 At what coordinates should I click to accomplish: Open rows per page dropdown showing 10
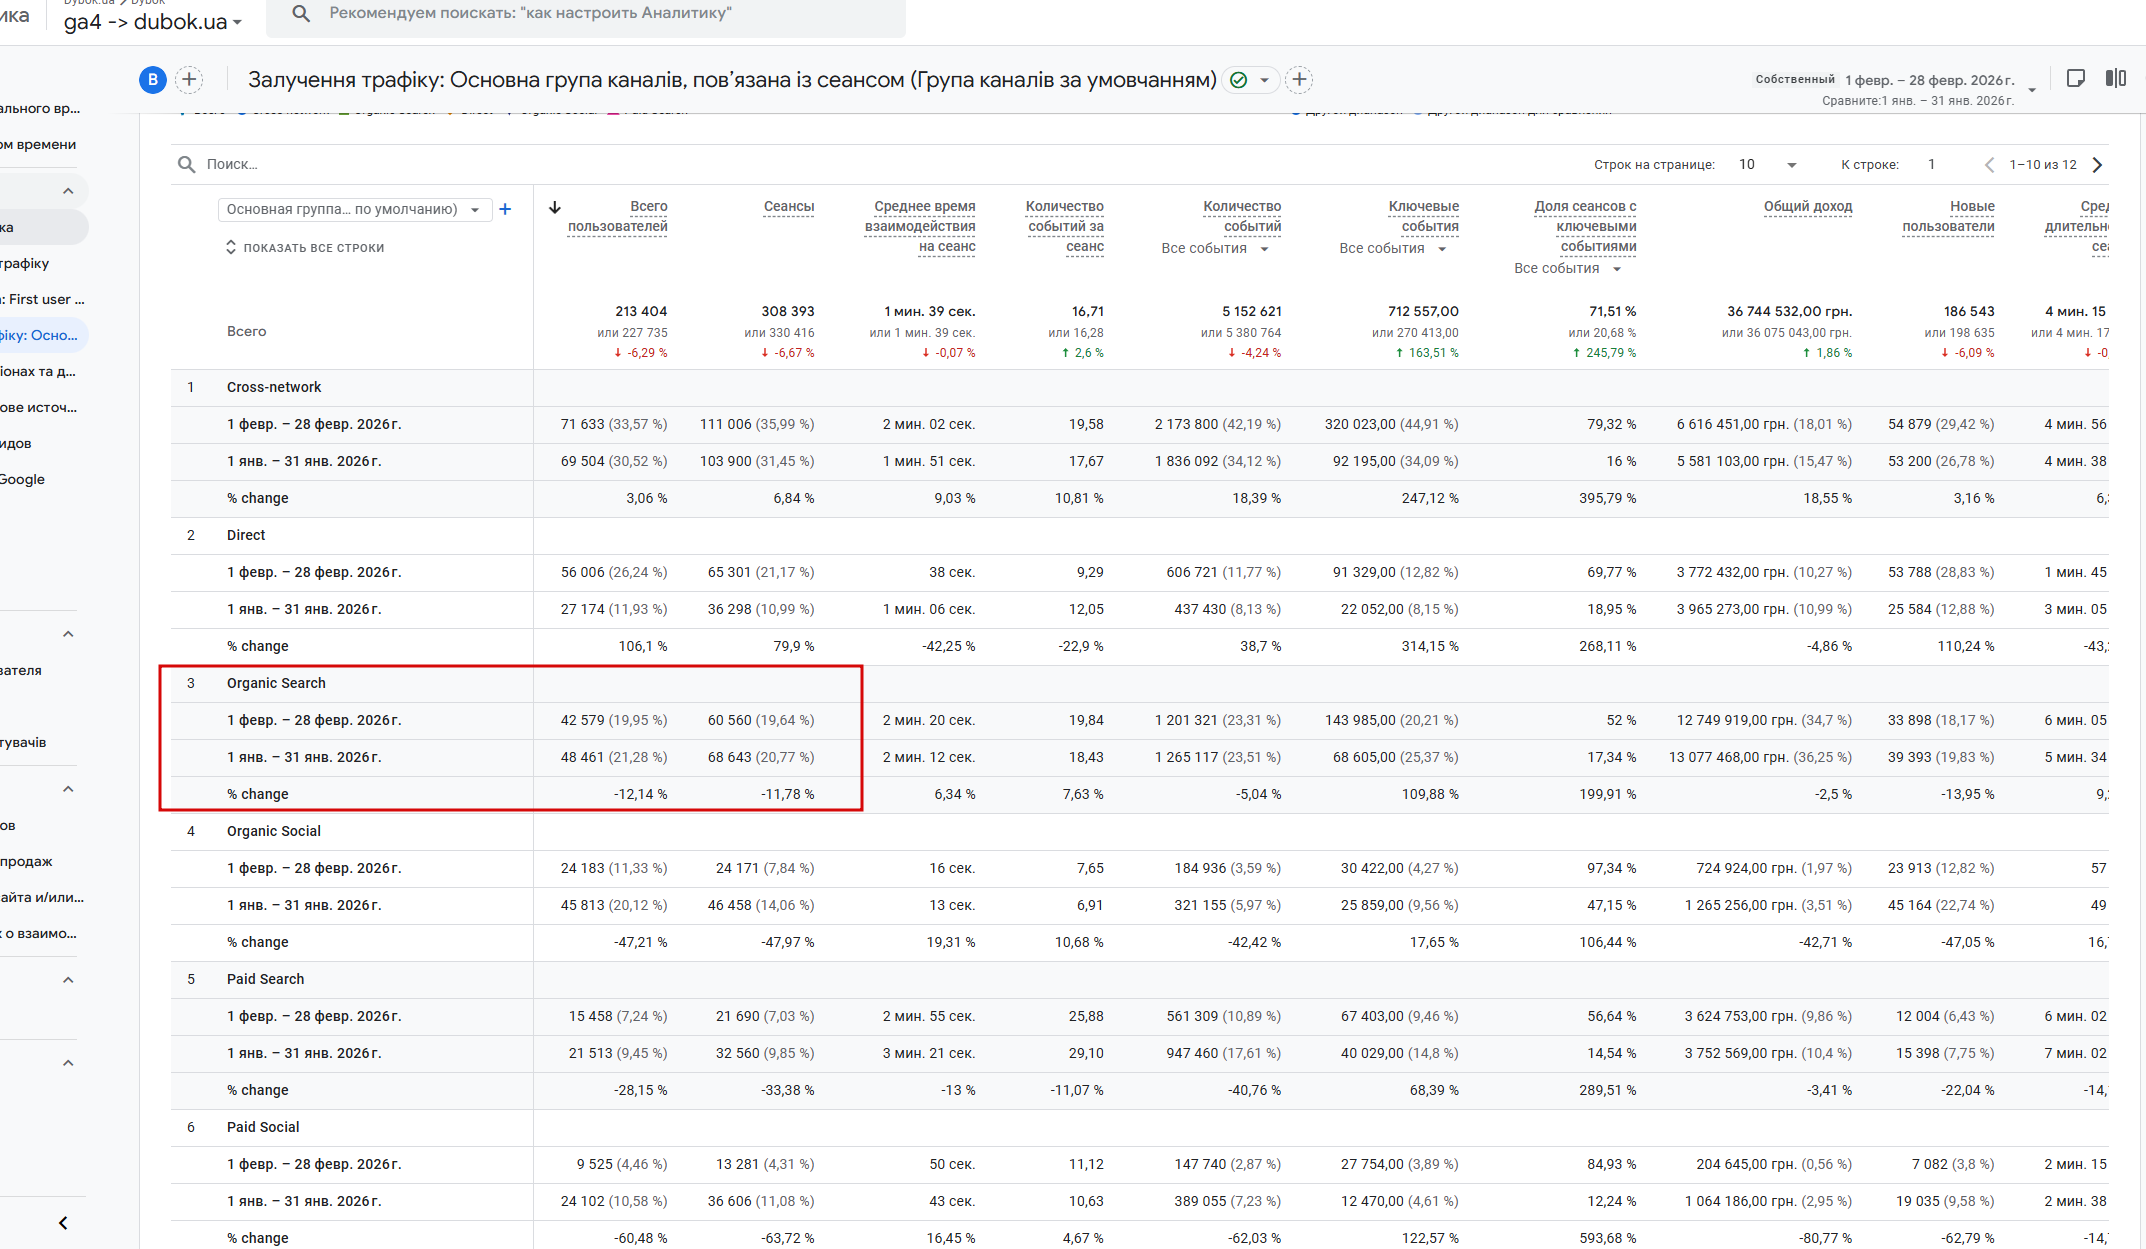[x=1767, y=165]
